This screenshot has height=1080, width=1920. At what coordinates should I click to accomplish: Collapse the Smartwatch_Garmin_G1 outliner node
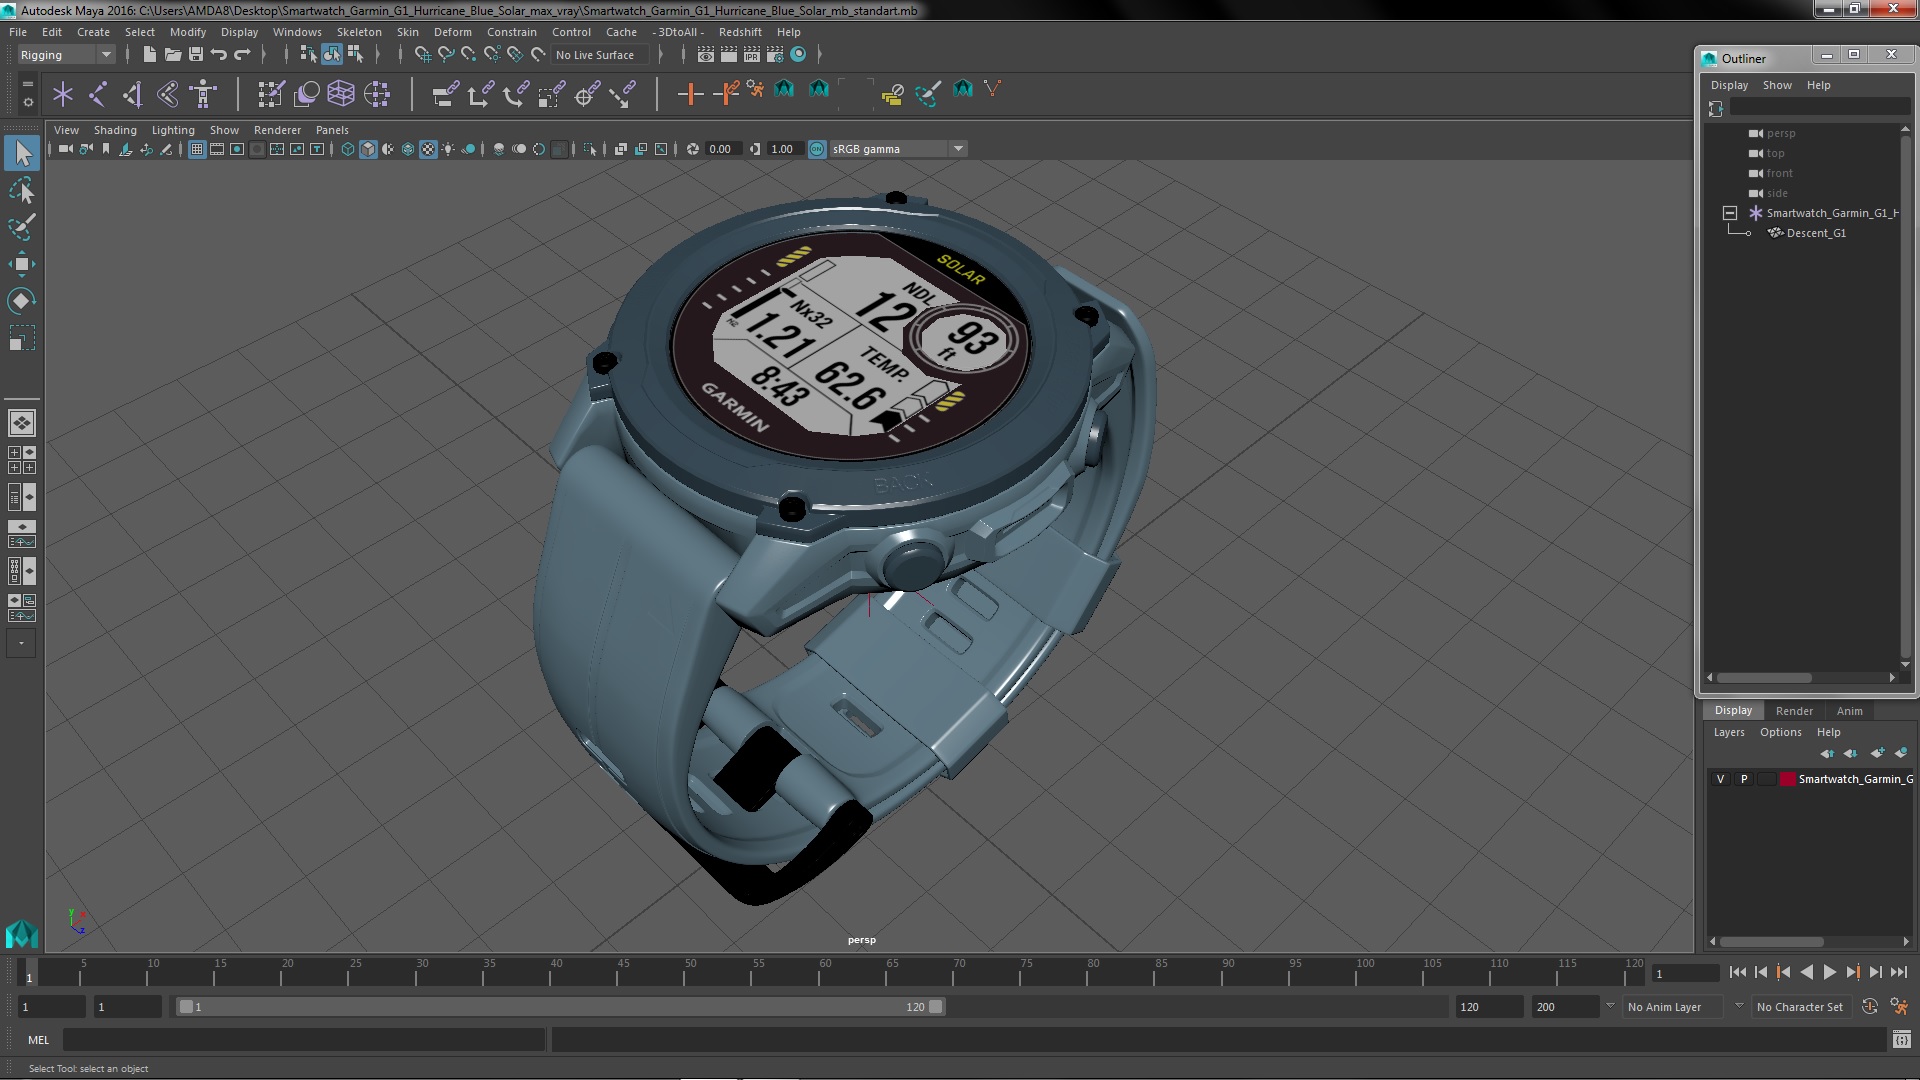(1729, 213)
